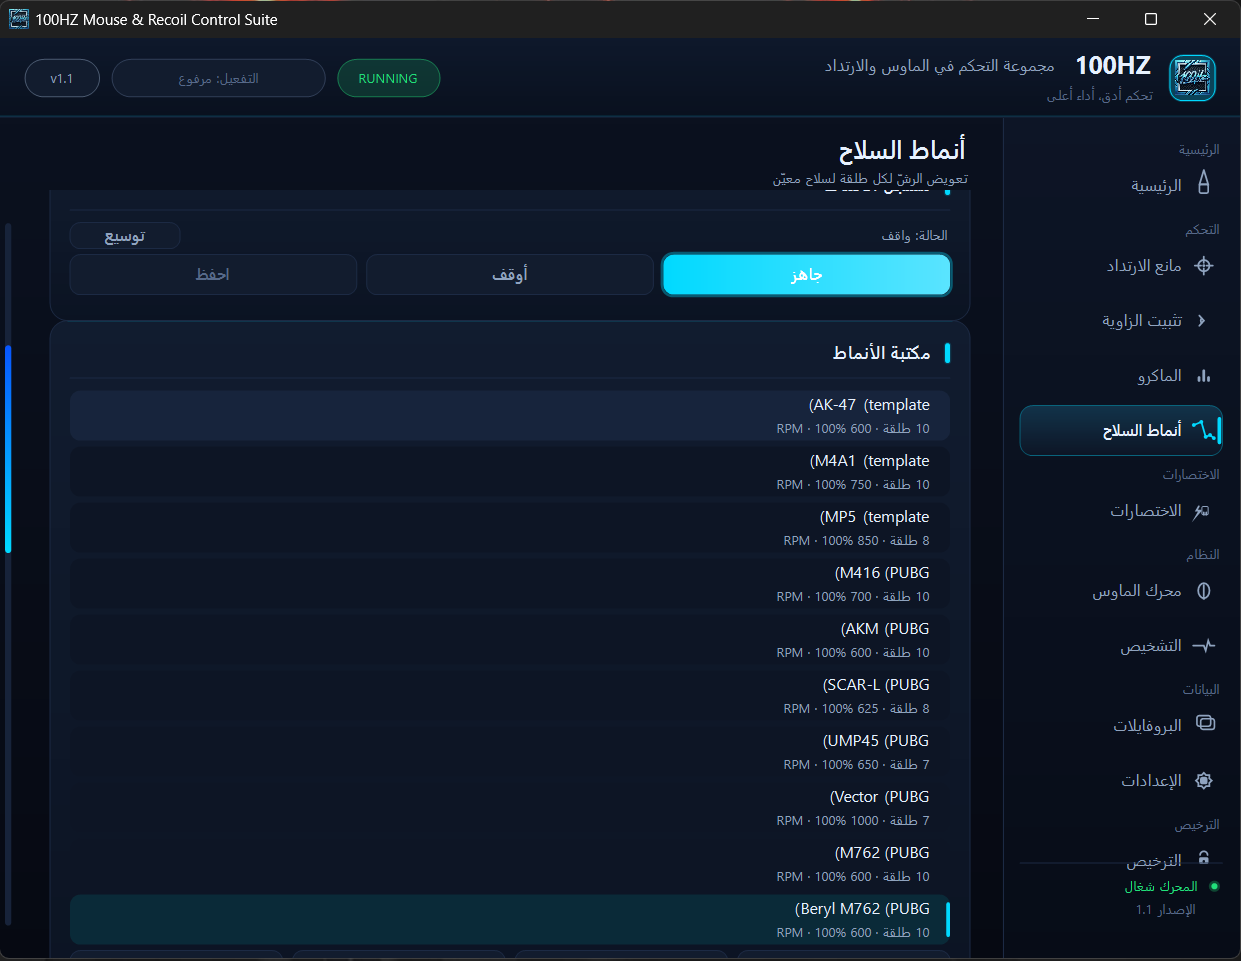Open the key icon for الاختصارات
This screenshot has height=961, width=1241.
point(1202,511)
